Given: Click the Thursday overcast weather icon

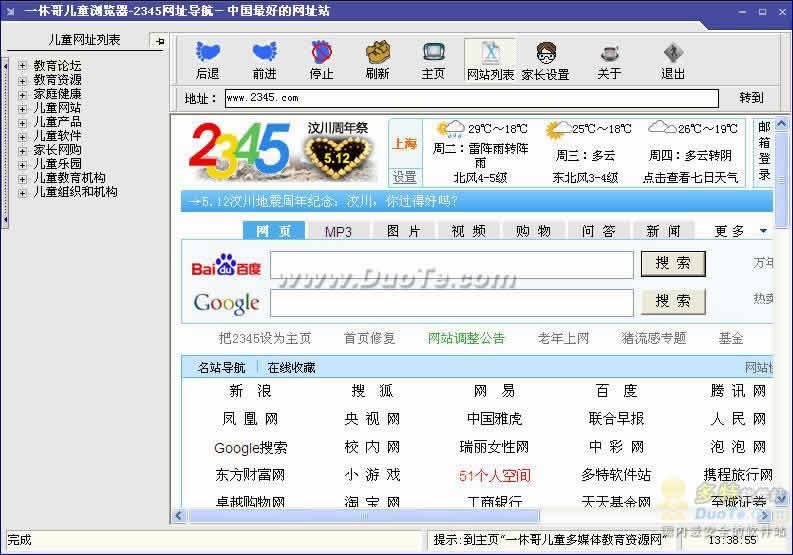Looking at the screenshot, I should point(662,127).
